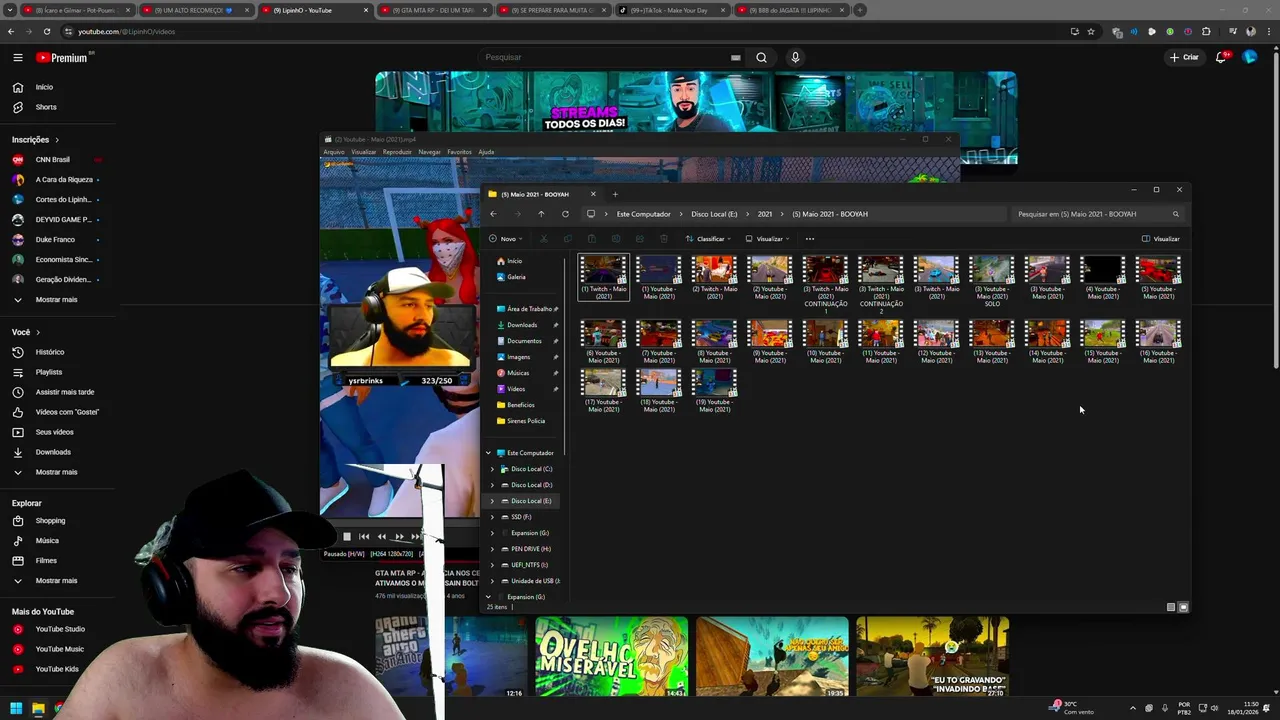Bookmark this page with star icon
This screenshot has width=1280, height=720.
coord(1091,31)
